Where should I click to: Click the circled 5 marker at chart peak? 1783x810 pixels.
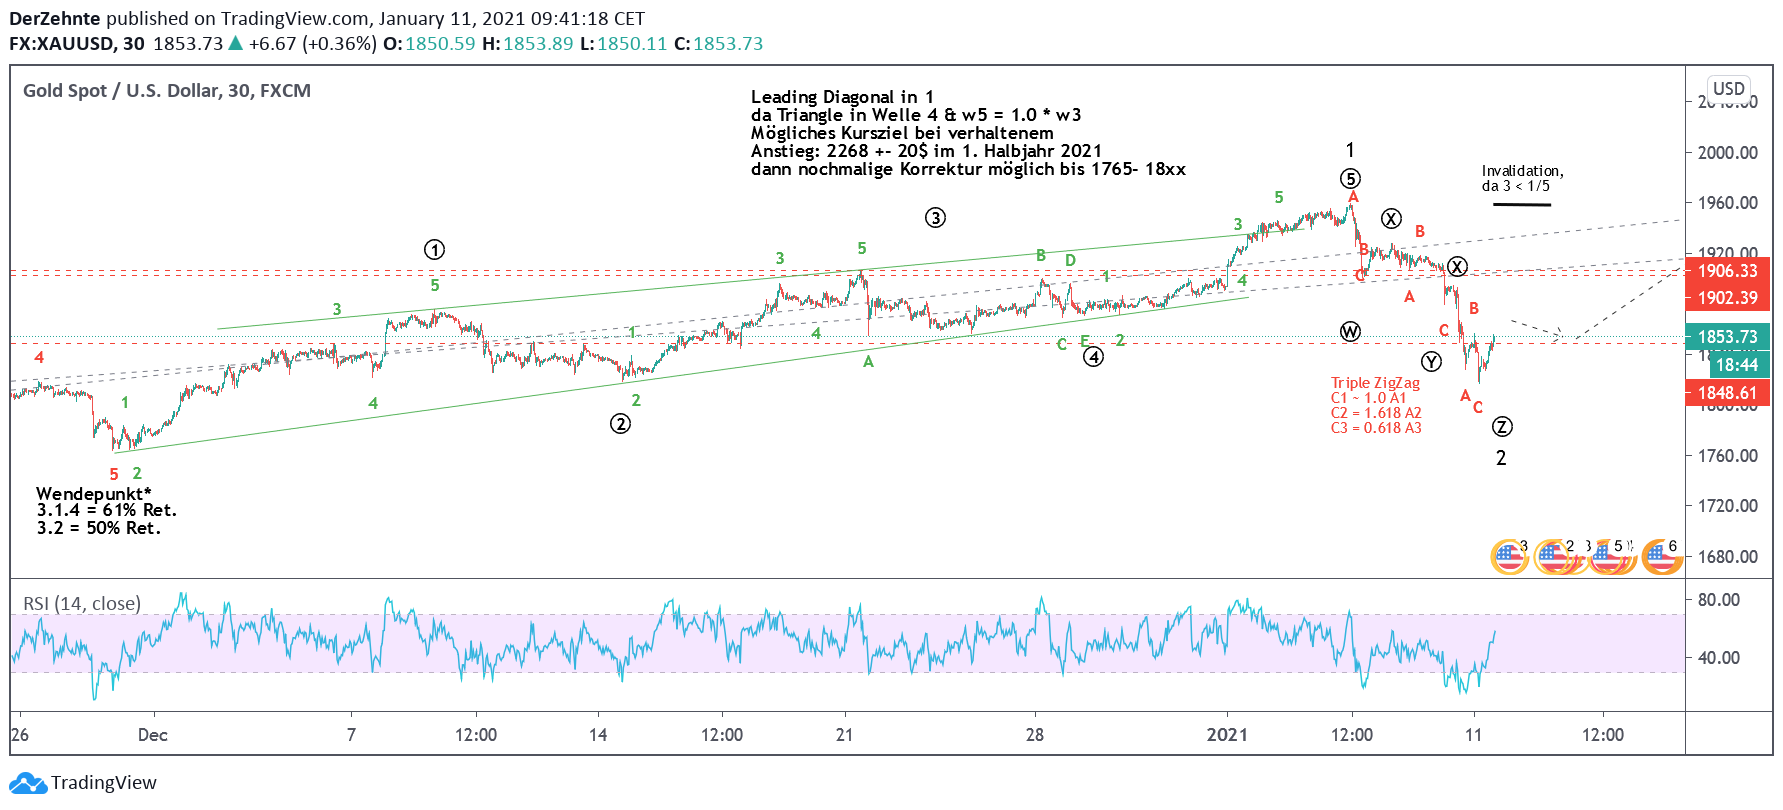tap(1350, 179)
